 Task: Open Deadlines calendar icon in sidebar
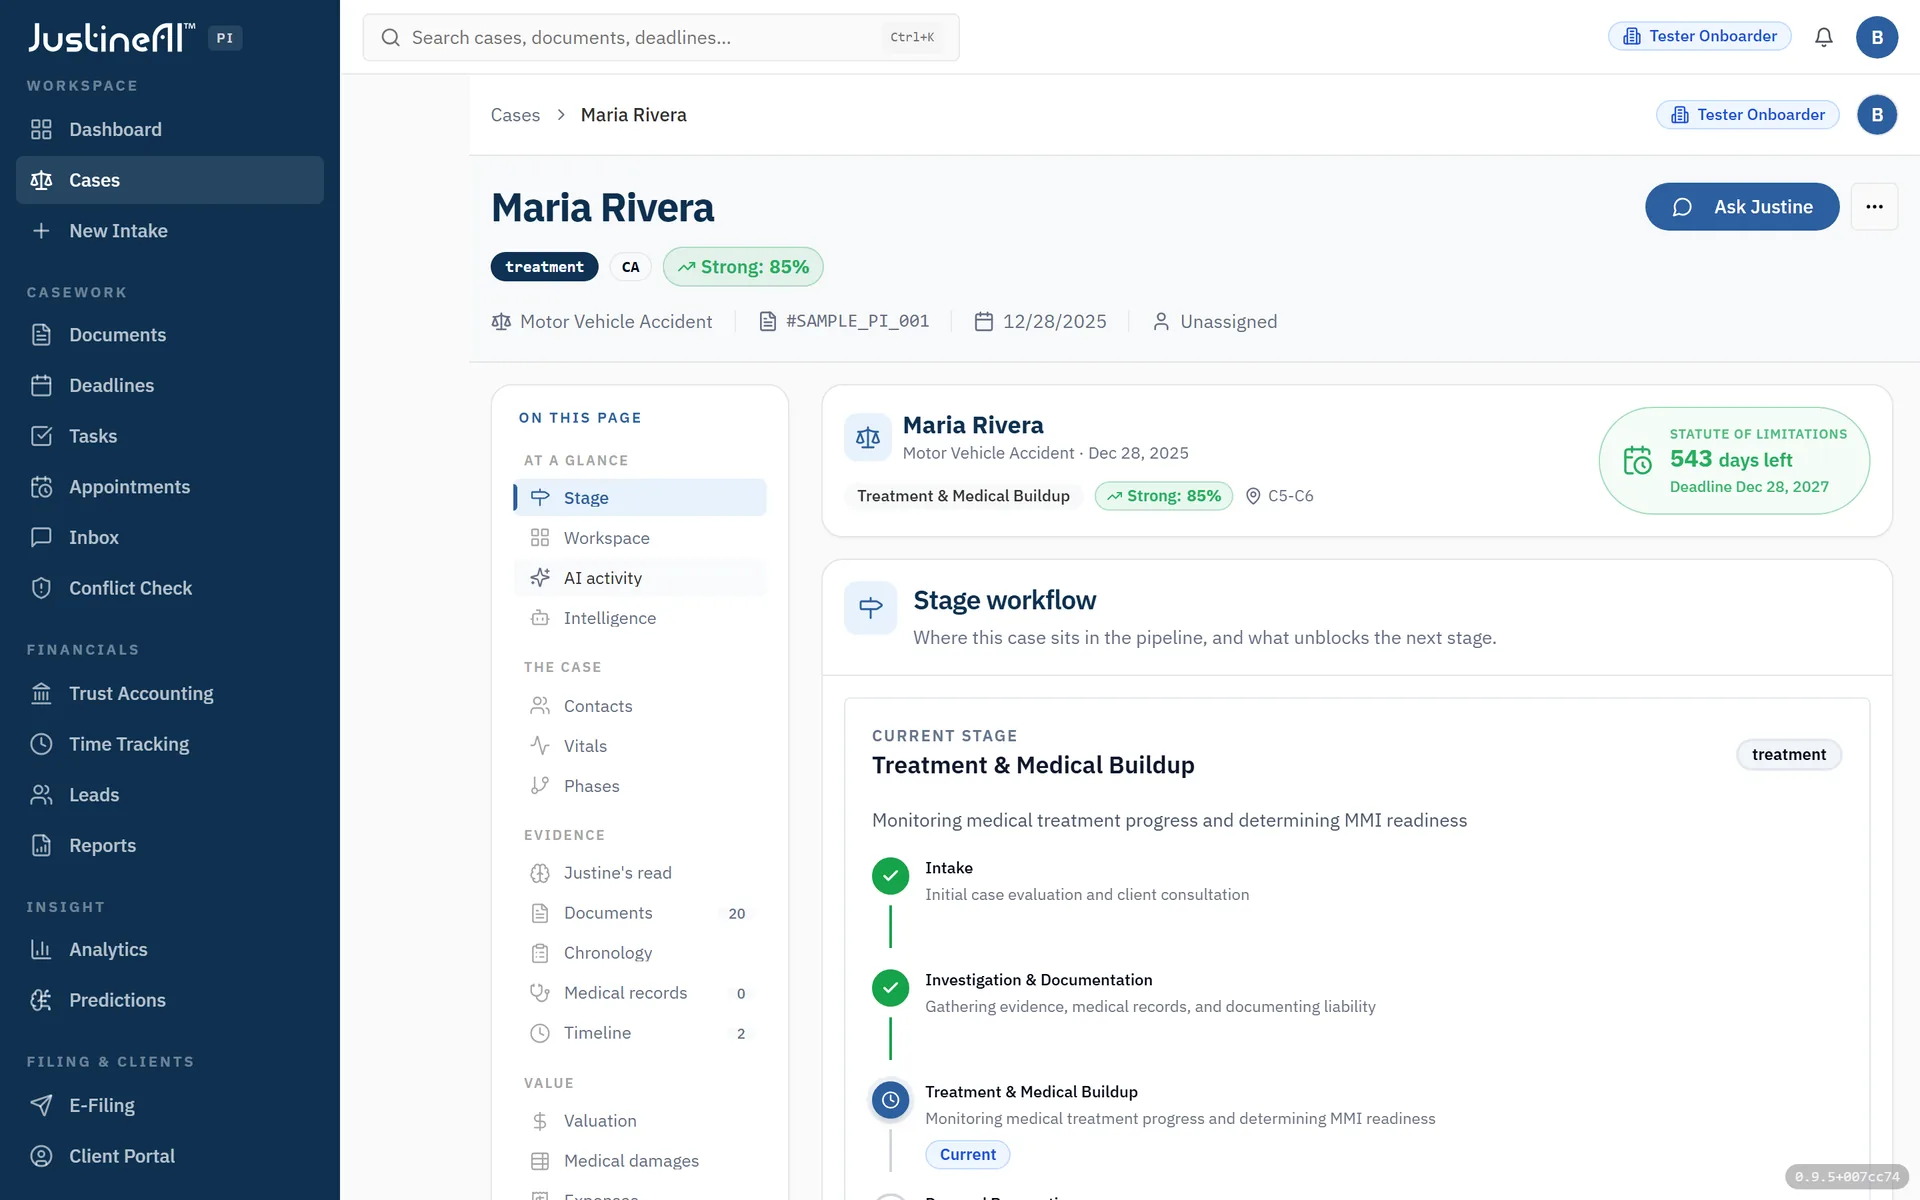41,385
